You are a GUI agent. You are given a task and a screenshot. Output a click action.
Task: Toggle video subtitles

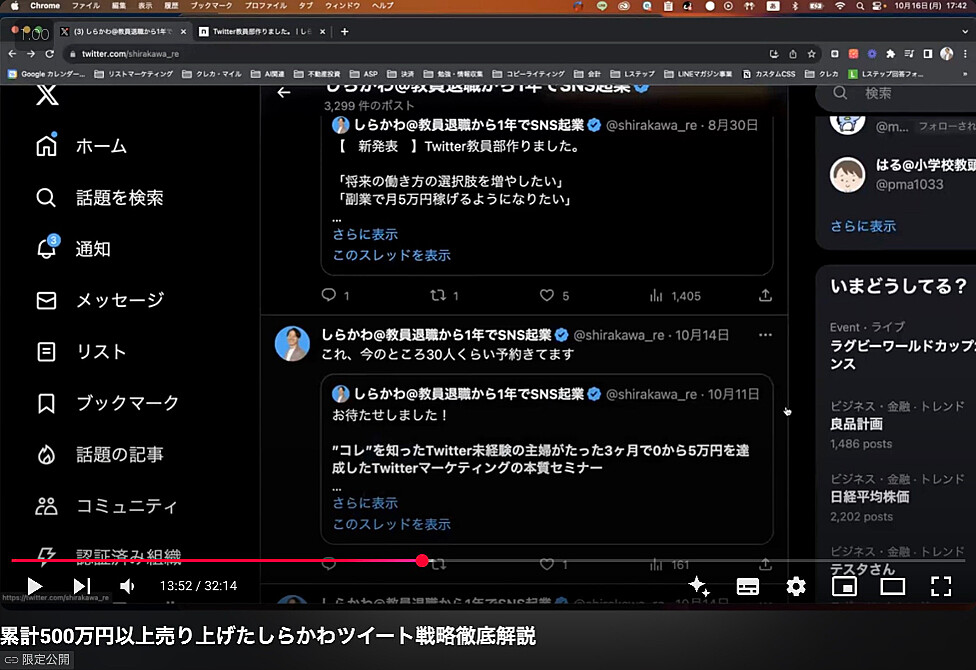pos(748,586)
